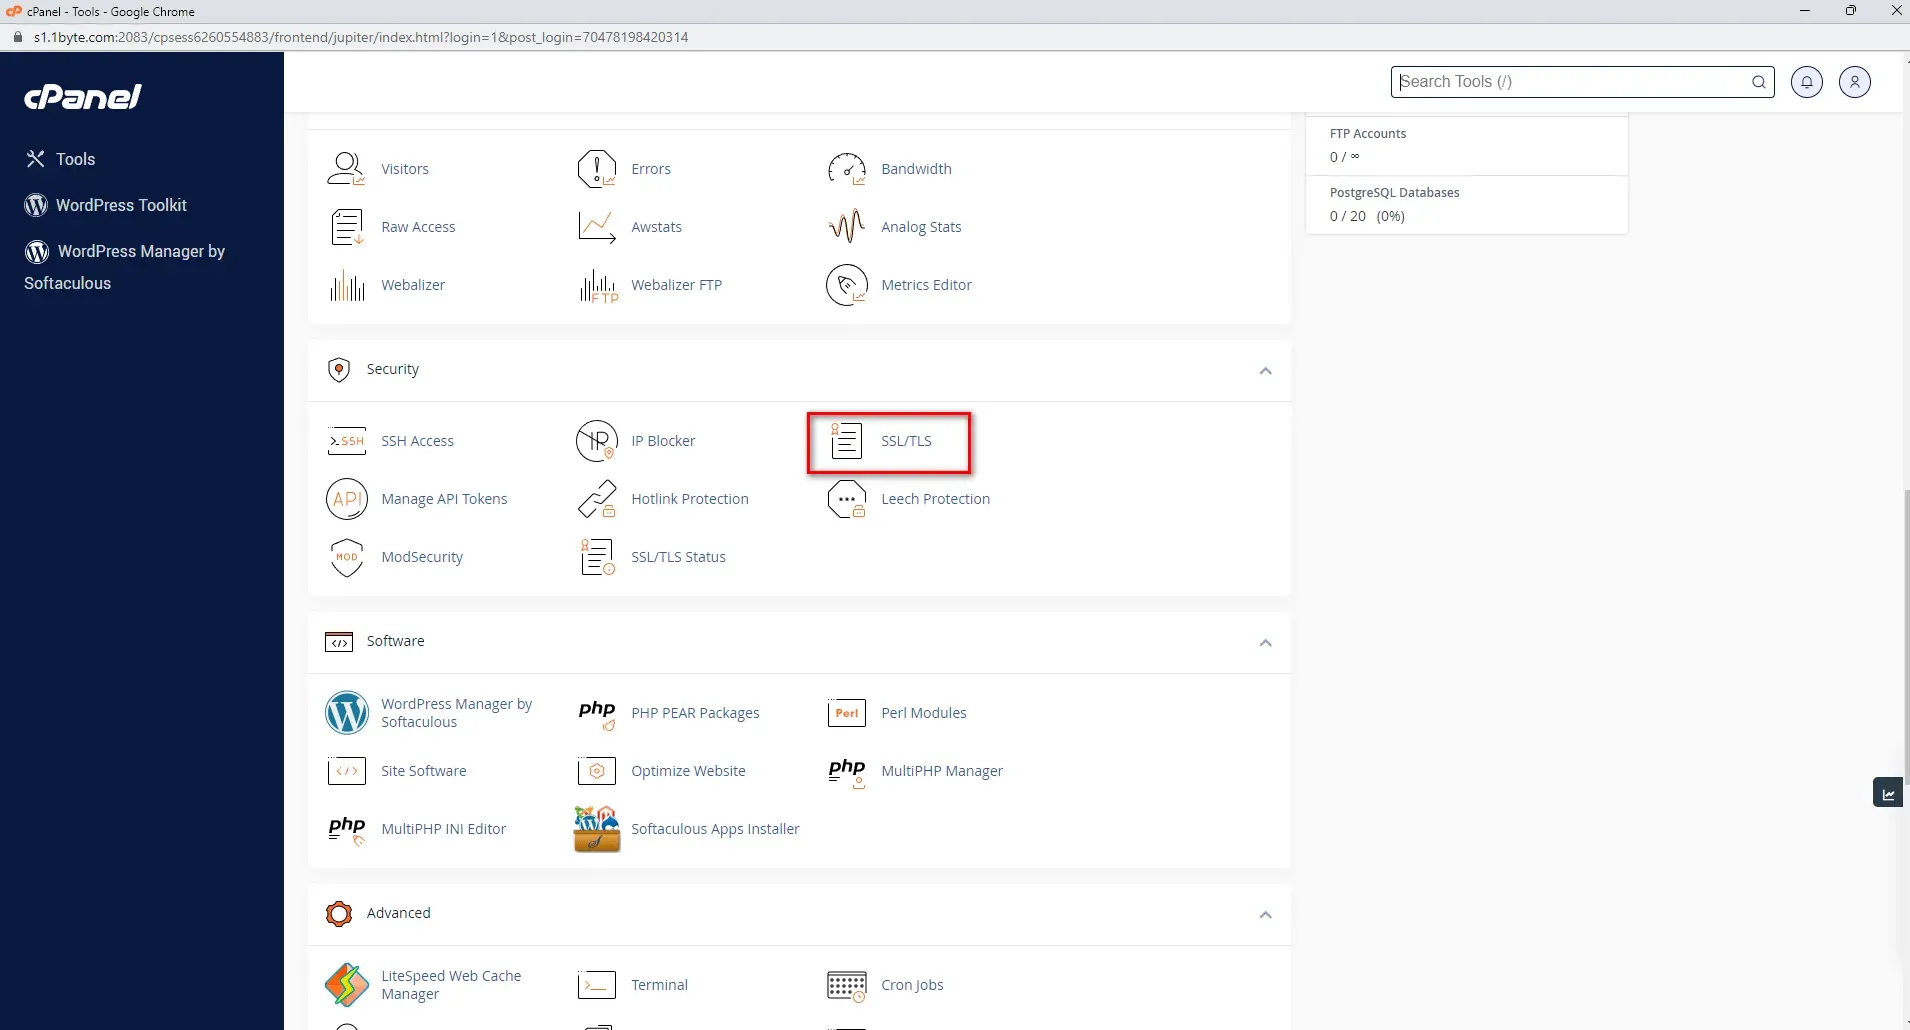Click the Cron Jobs calendar icon
1910x1030 pixels.
847,985
